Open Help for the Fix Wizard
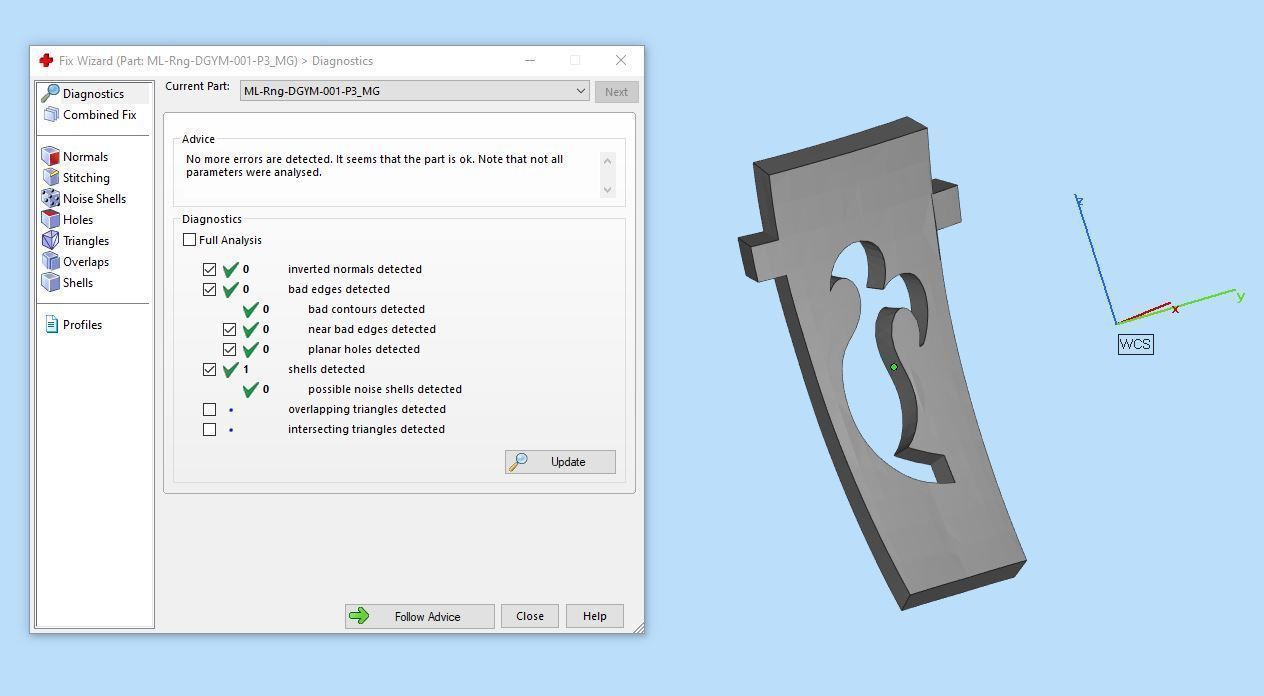The image size is (1264, 696). (595, 616)
